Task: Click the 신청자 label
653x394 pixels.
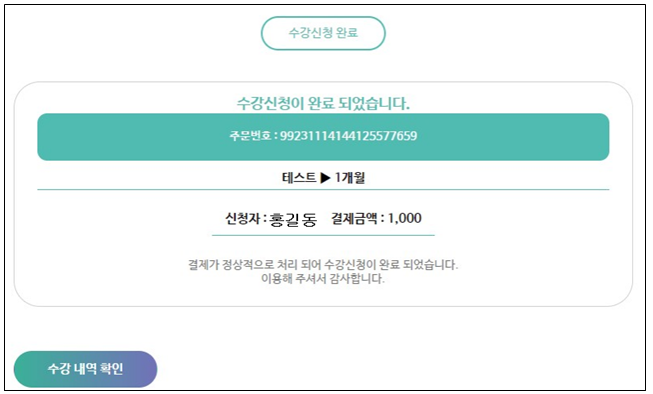Action: pyautogui.click(x=242, y=218)
